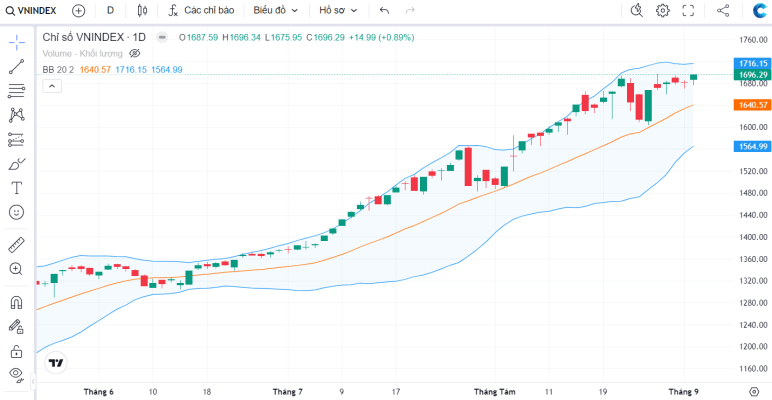This screenshot has height=400, width=772.
Task: Open the emoji icons tool
Action: coord(16,212)
